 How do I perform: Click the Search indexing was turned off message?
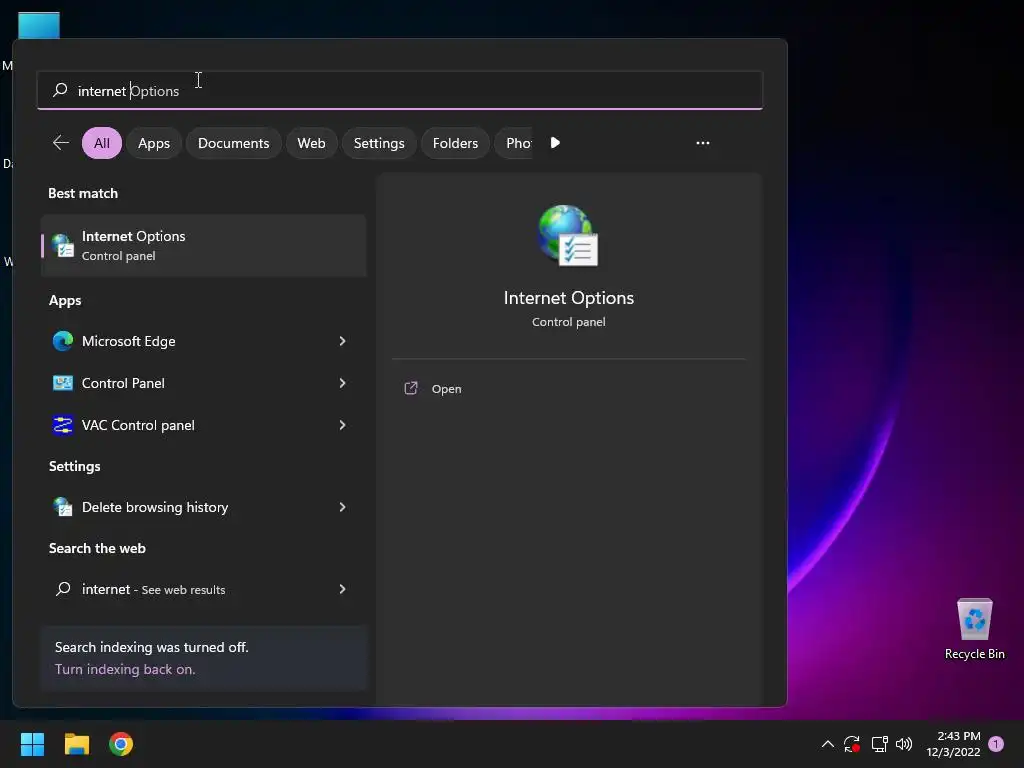coord(152,647)
